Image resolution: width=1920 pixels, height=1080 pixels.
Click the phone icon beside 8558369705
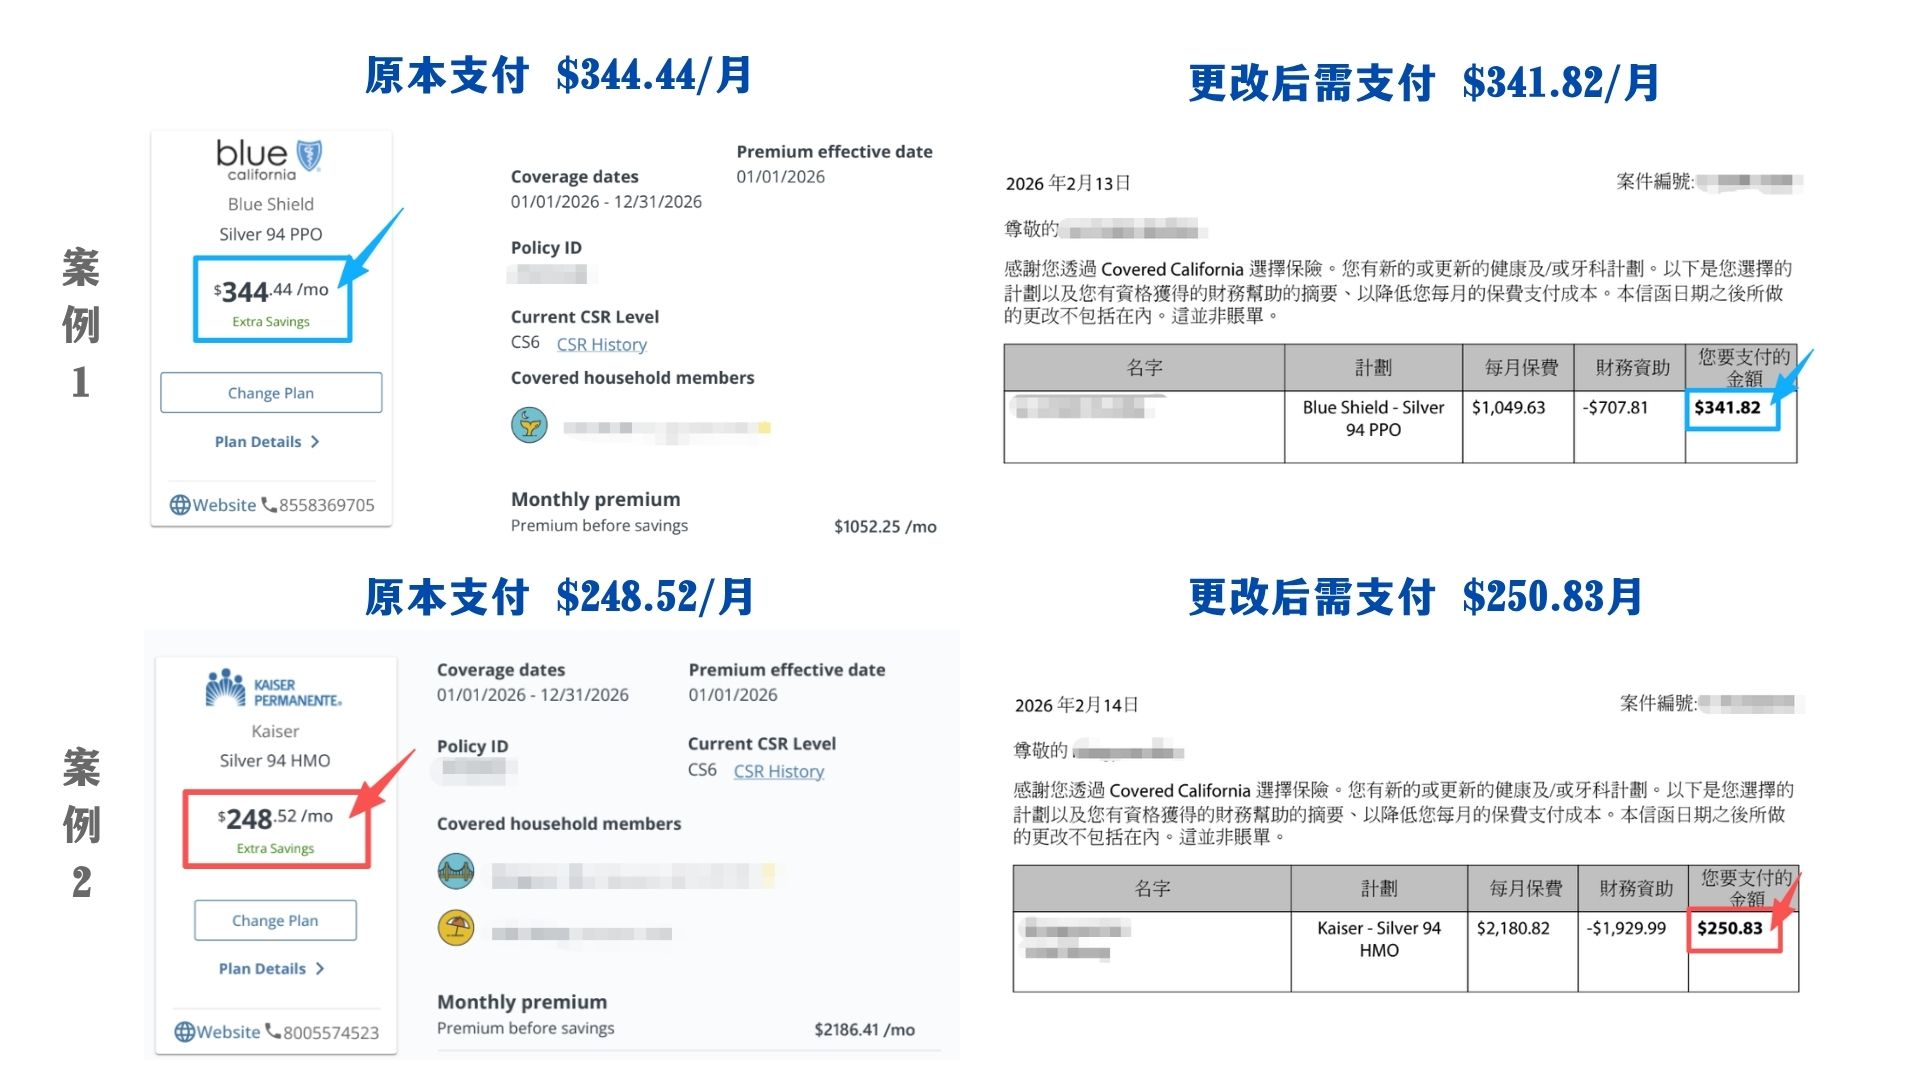click(269, 505)
